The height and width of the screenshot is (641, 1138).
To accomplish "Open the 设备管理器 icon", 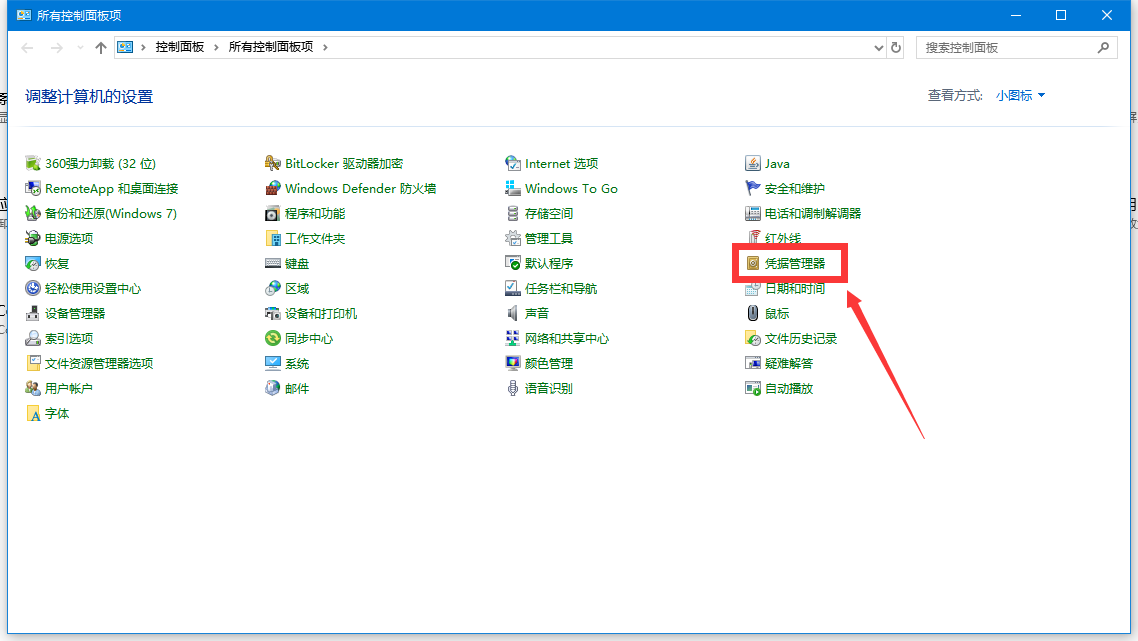I will click(33, 314).
